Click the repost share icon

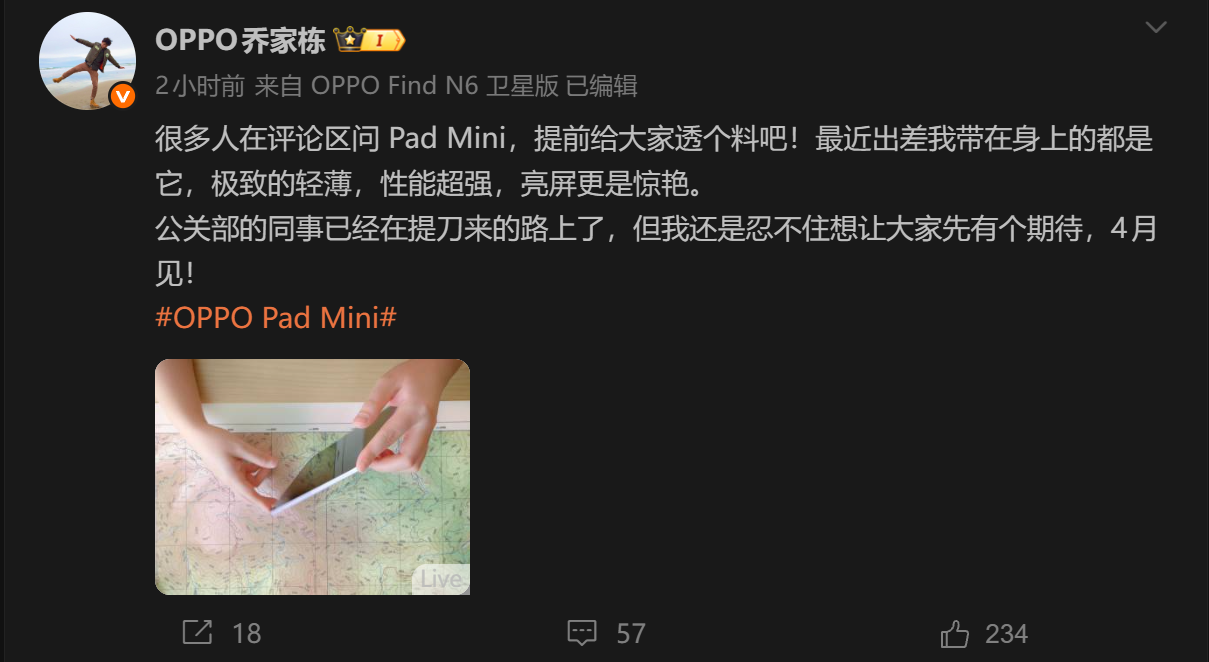[197, 632]
